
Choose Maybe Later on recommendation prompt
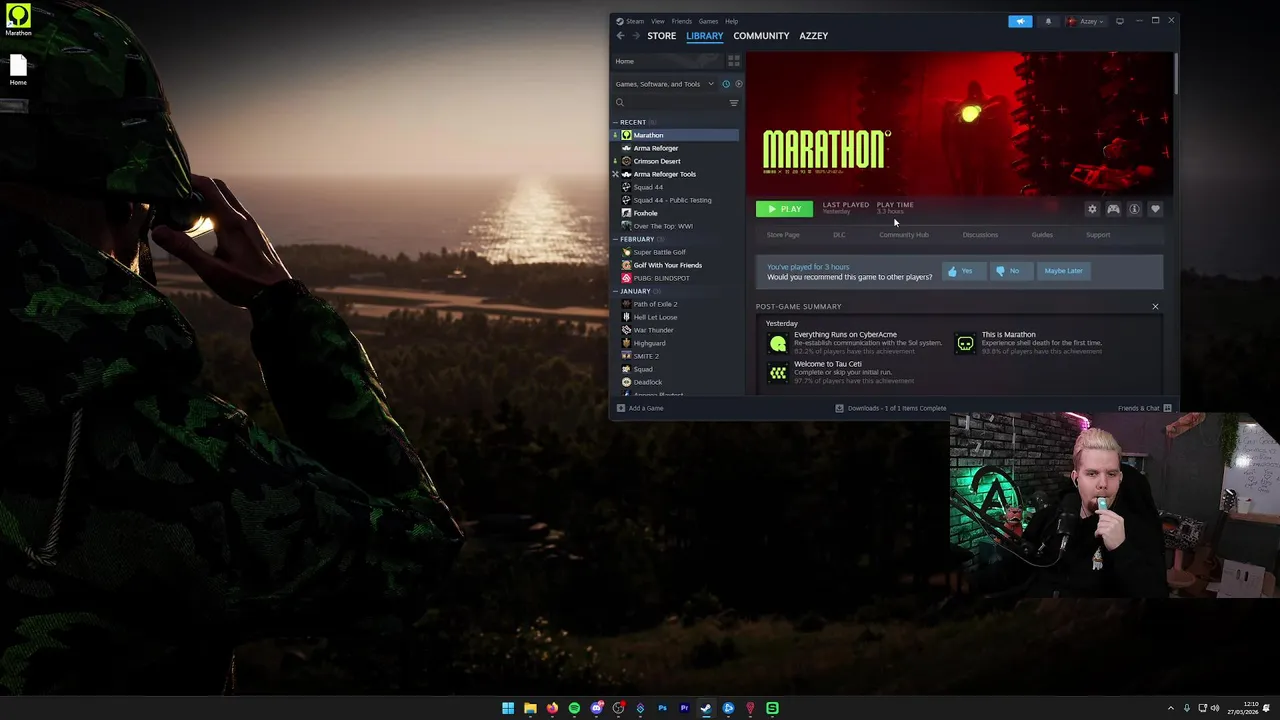coord(1063,271)
